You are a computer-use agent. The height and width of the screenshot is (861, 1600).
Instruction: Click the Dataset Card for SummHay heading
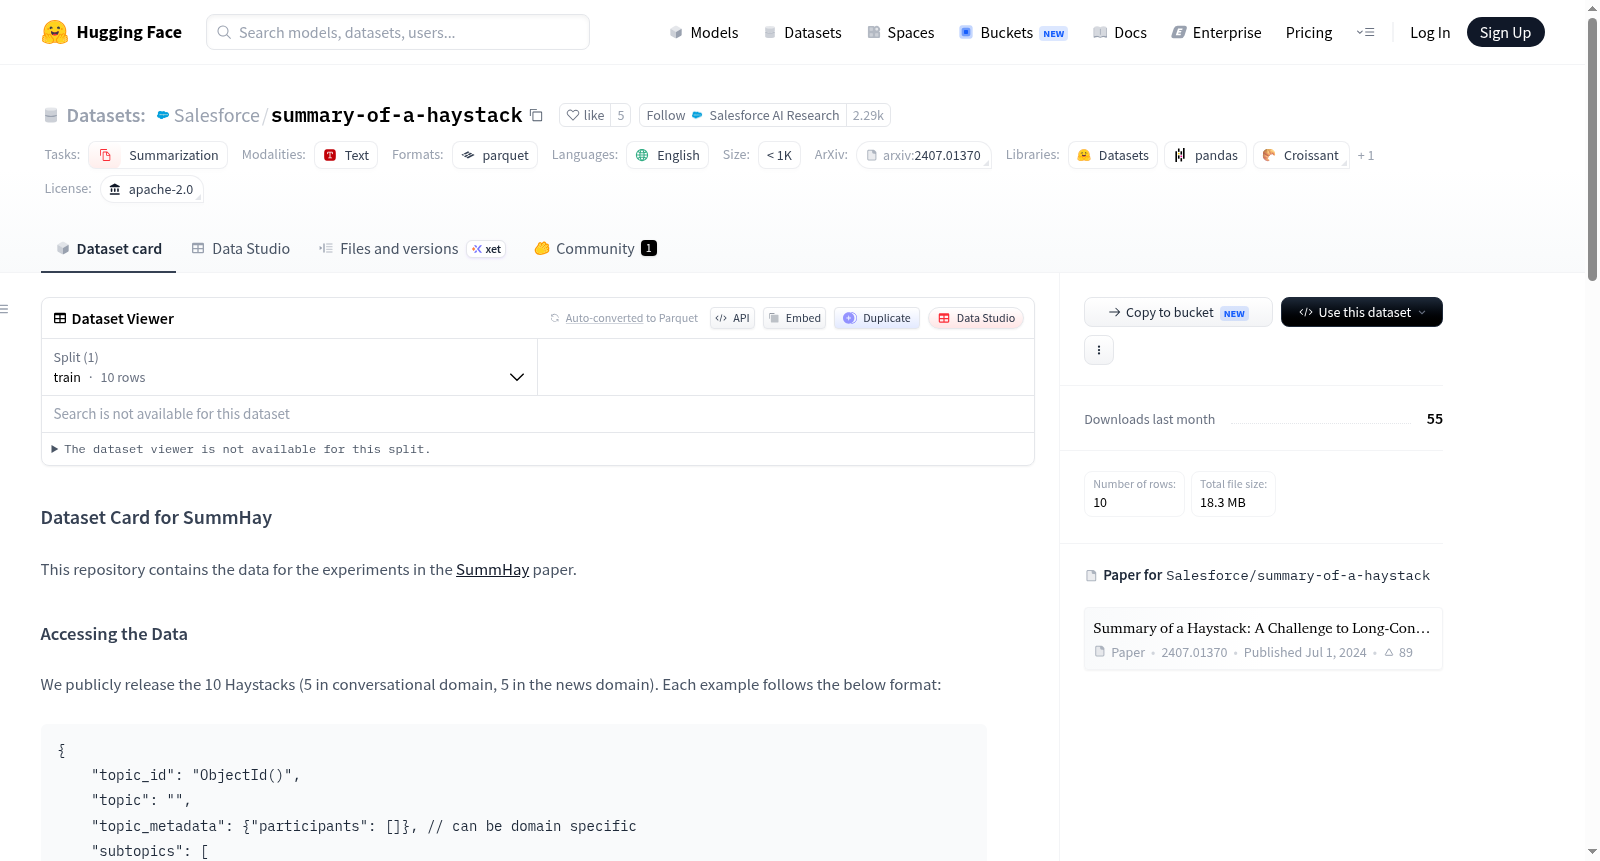156,517
